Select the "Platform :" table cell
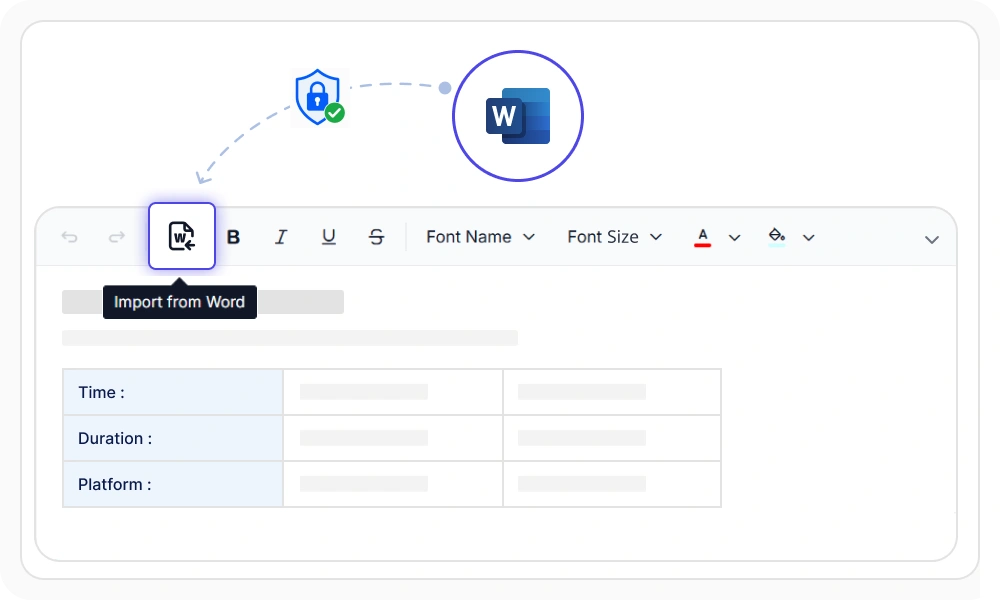The width and height of the screenshot is (1000, 600). (173, 484)
